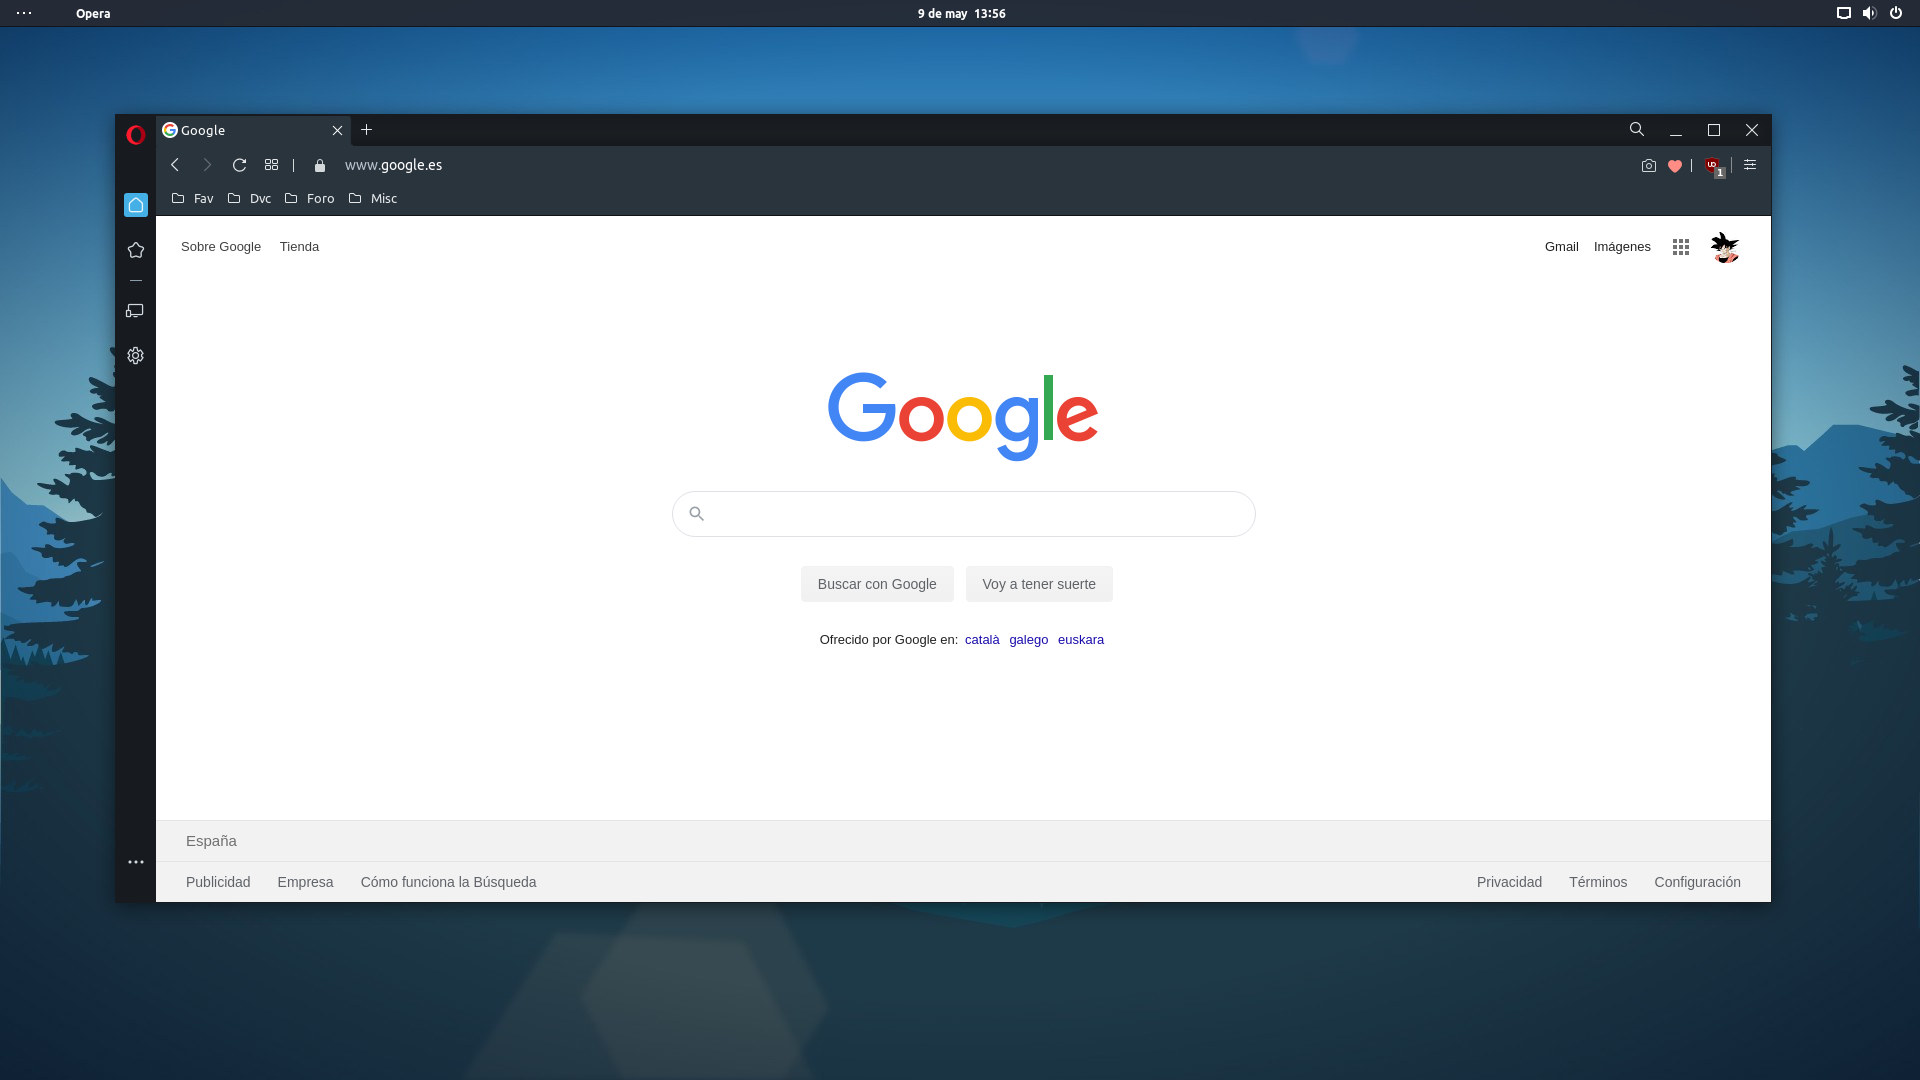
Task: Maximize the Opera window
Action: click(x=1714, y=131)
